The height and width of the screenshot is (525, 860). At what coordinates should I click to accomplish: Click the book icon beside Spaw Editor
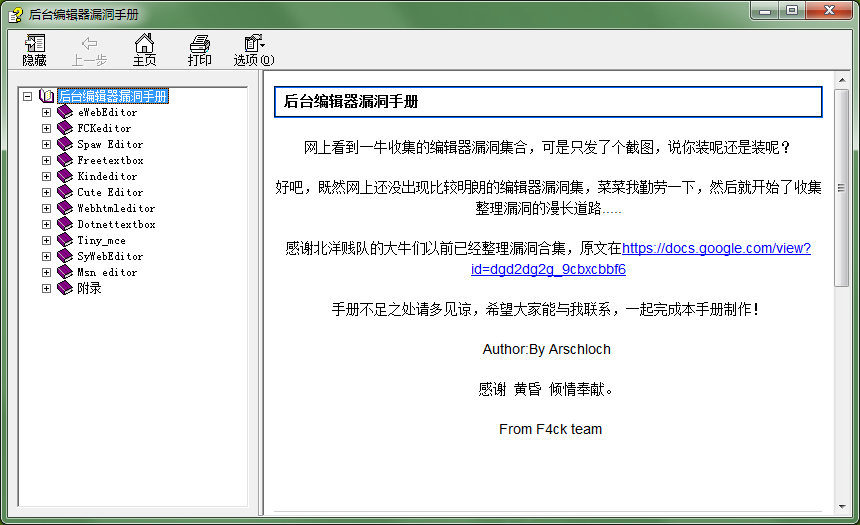65,144
